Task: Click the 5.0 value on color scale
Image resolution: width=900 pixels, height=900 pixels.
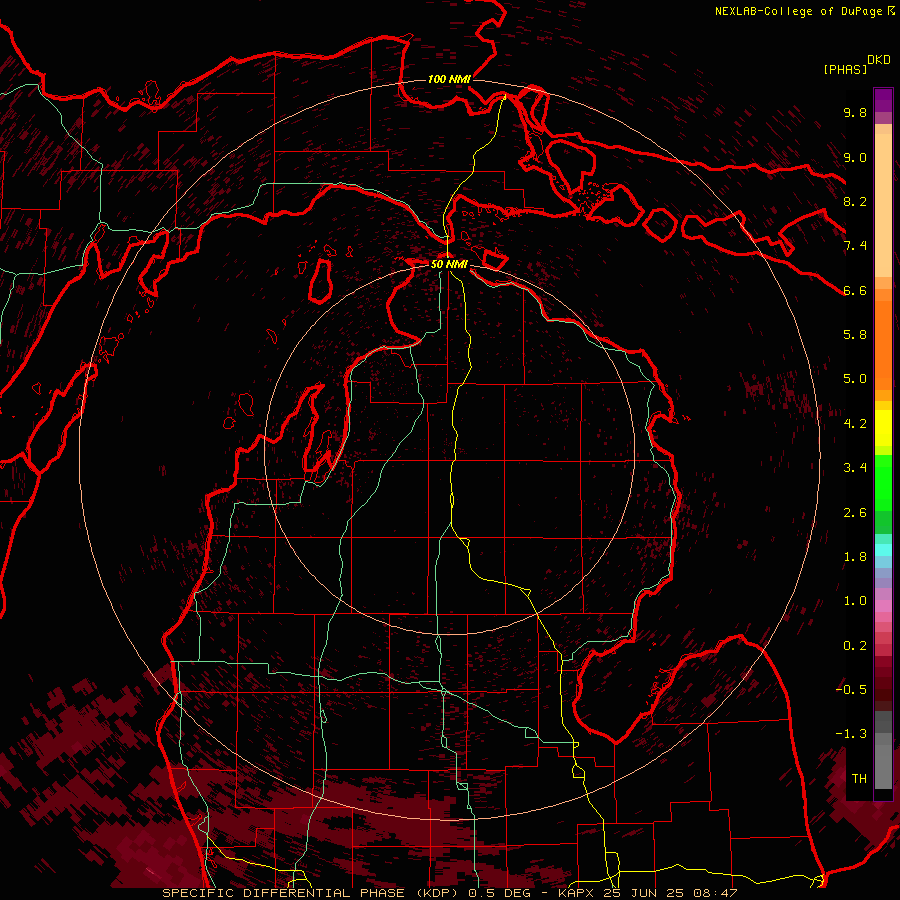Action: pos(855,379)
